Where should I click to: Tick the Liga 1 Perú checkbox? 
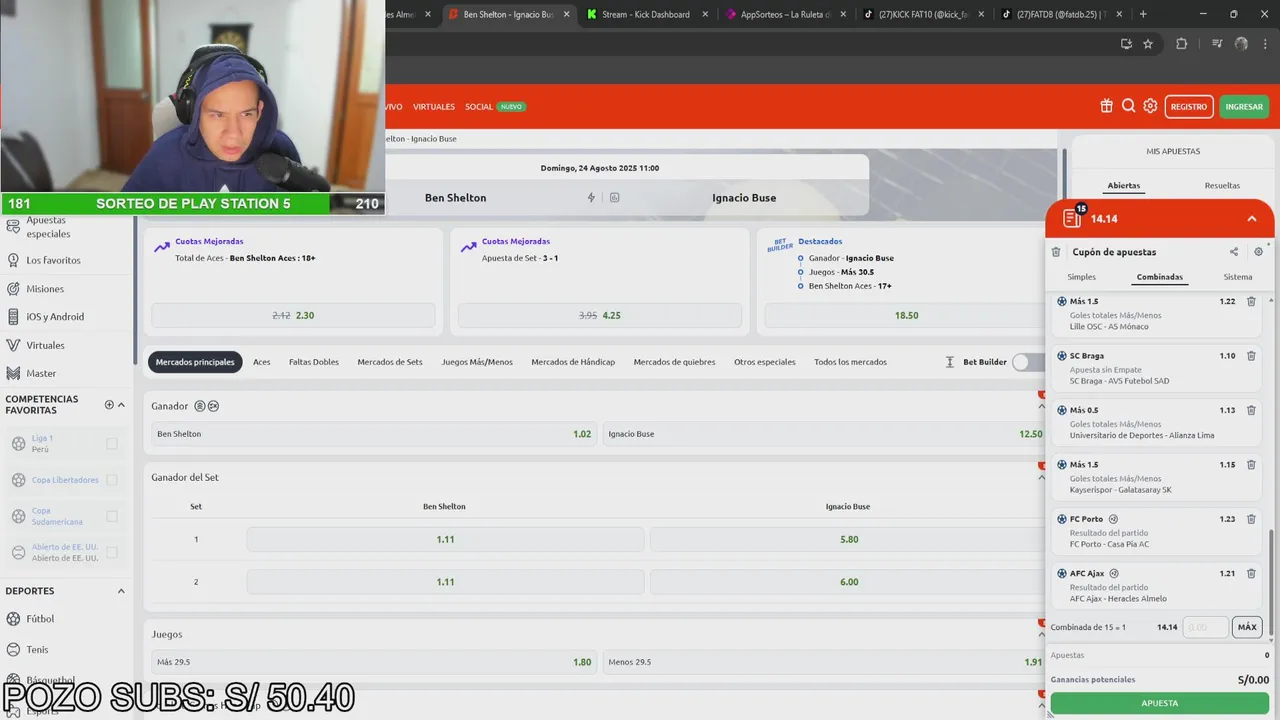112,444
